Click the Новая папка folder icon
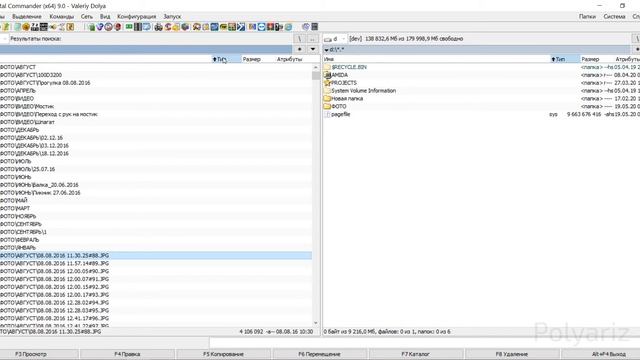This screenshot has width=640, height=360. (x=327, y=99)
